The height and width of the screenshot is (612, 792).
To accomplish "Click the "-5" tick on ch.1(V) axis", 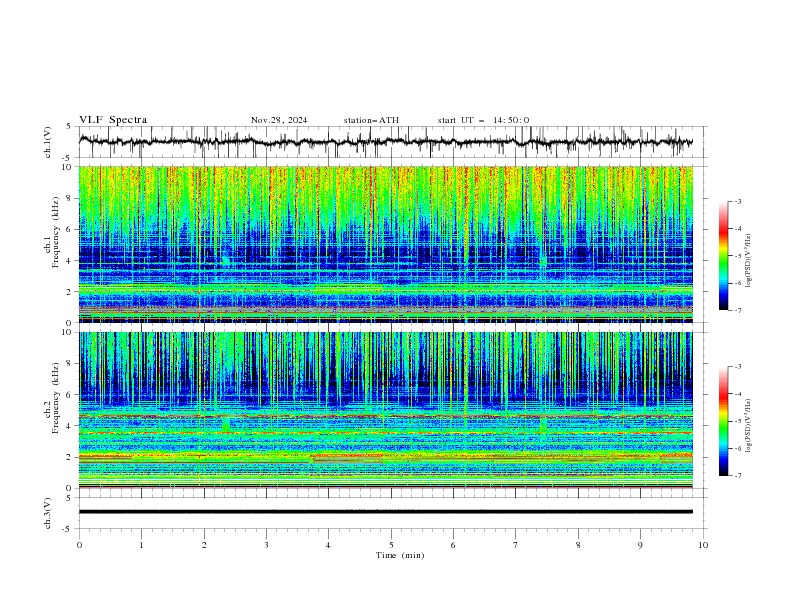I will (x=68, y=158).
